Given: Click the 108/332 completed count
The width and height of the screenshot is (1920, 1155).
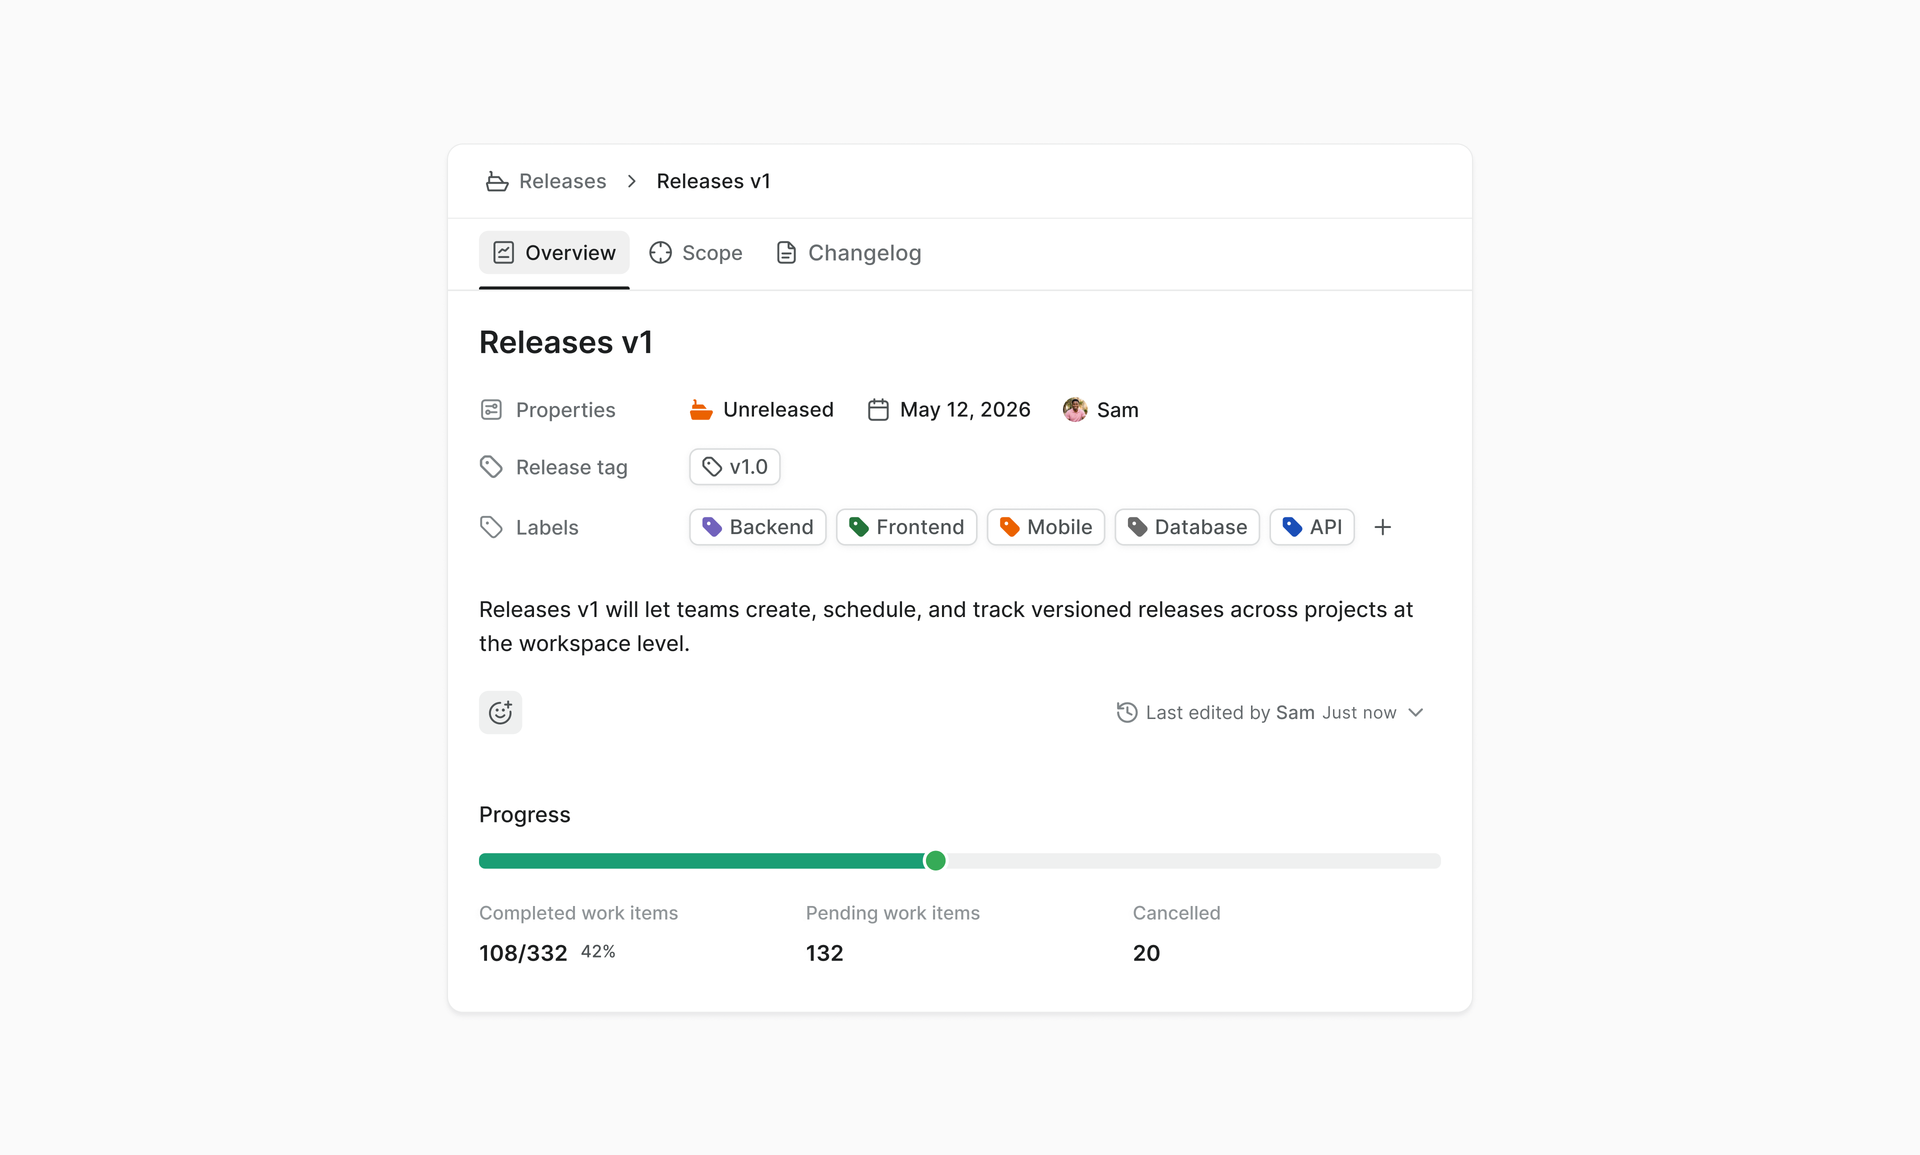Looking at the screenshot, I should tap(523, 953).
